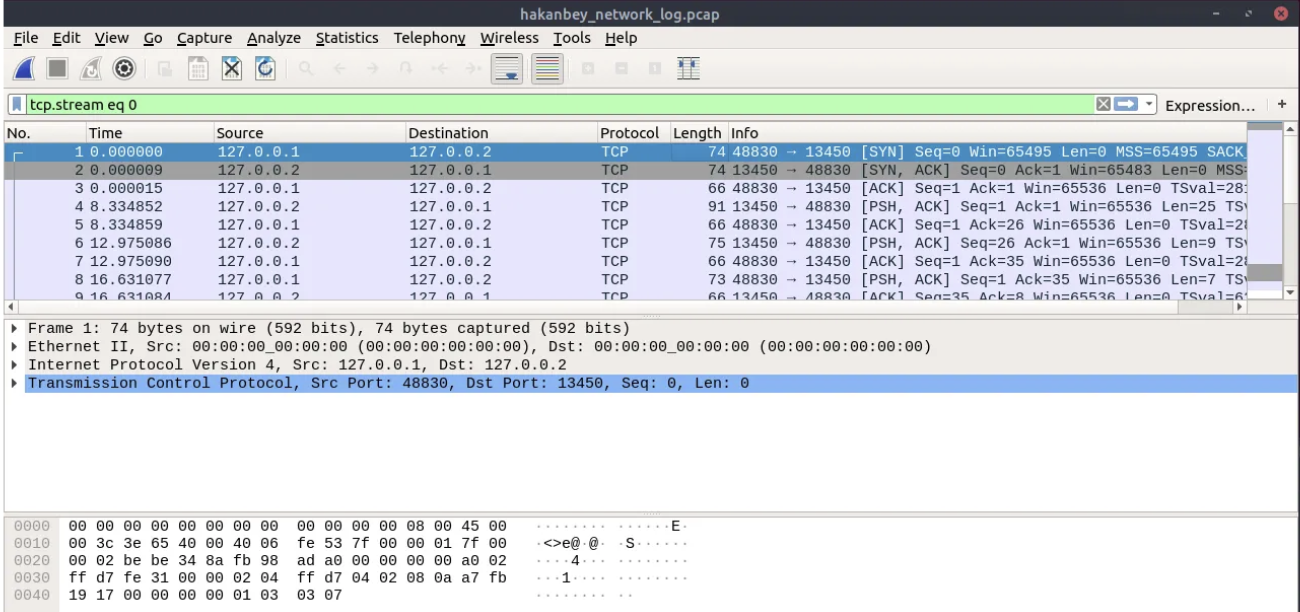The width and height of the screenshot is (1300, 612).
Task: Expand Transmission Control Protocol section
Action: (x=13, y=384)
